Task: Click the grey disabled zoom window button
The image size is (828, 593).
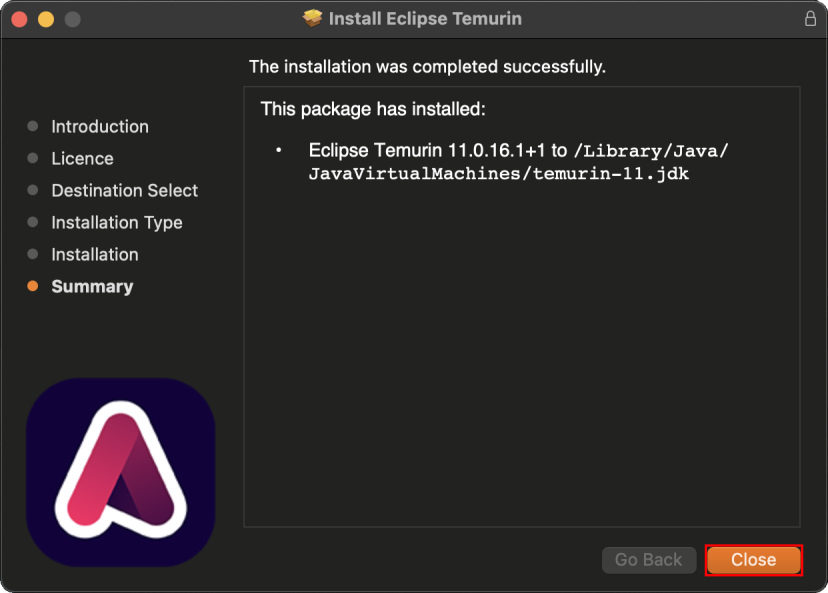Action: 72,19
